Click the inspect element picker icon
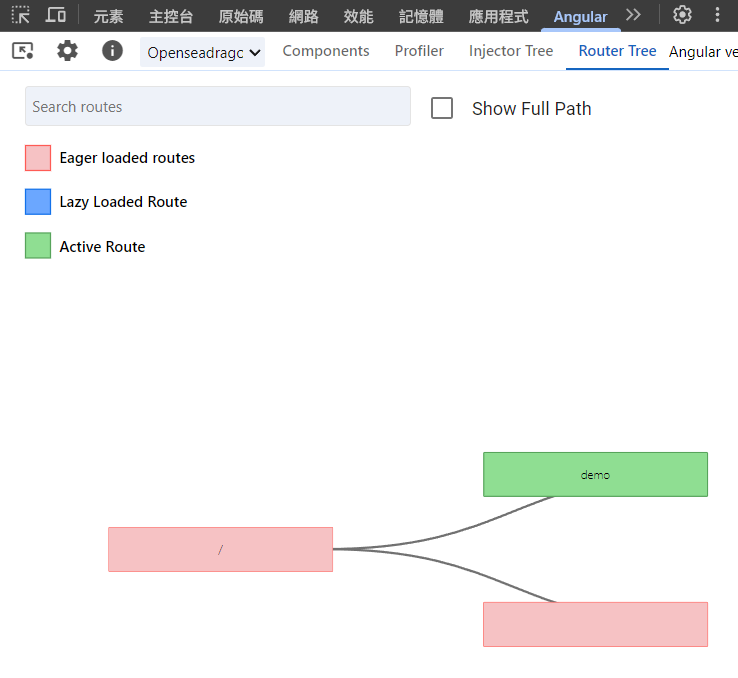This screenshot has height=678, width=738. point(20,15)
